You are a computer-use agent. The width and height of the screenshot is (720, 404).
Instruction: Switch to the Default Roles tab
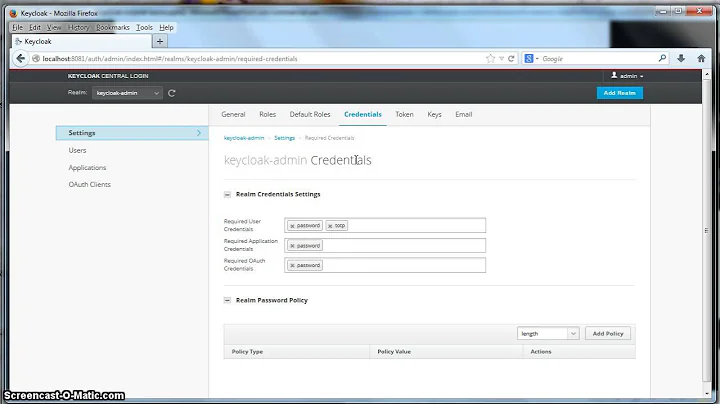[x=310, y=114]
